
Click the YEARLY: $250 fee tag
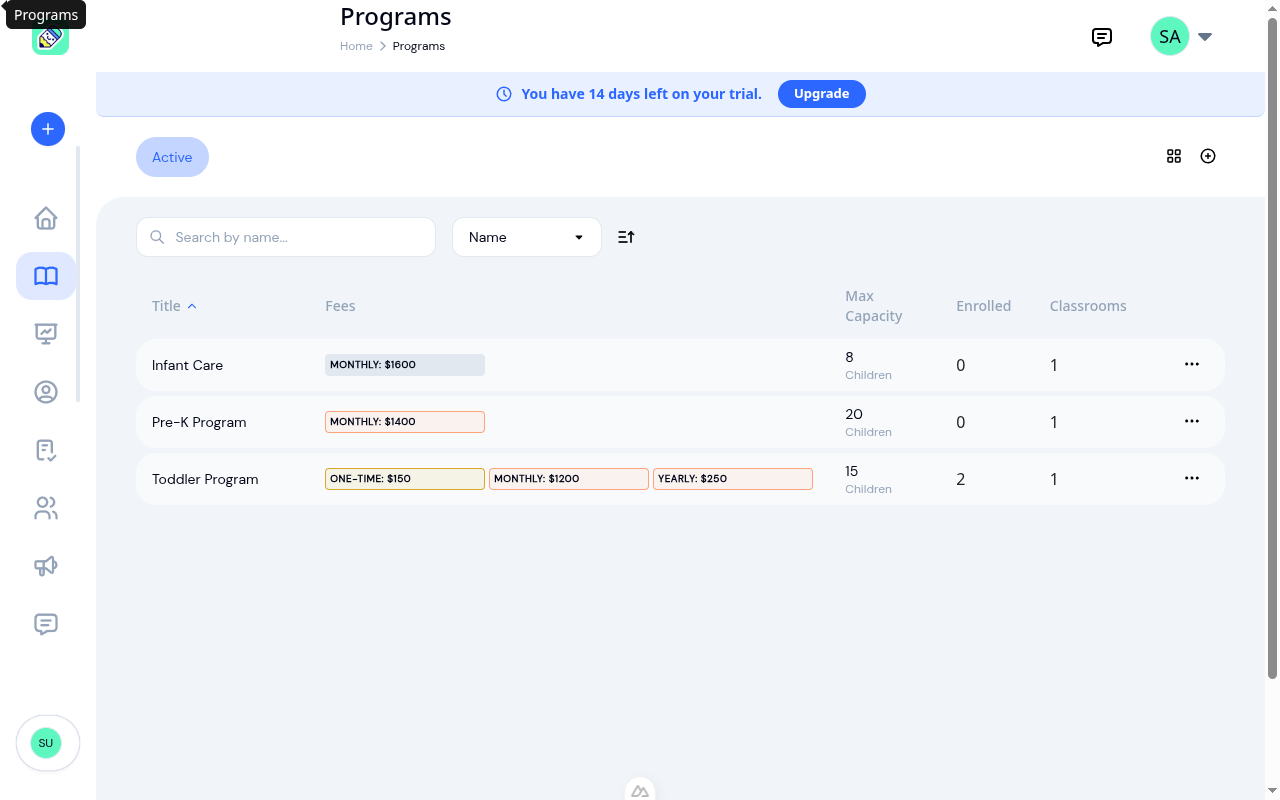[733, 479]
